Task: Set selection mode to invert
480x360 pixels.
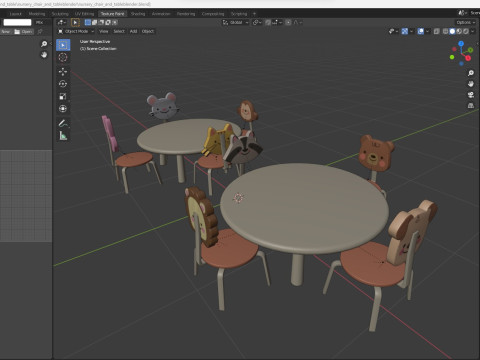Action: [x=108, y=22]
